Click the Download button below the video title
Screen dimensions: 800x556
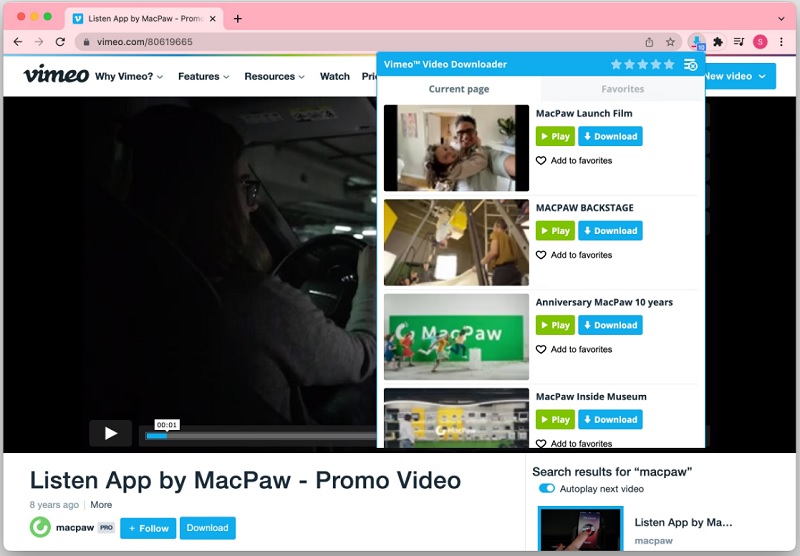(x=207, y=528)
